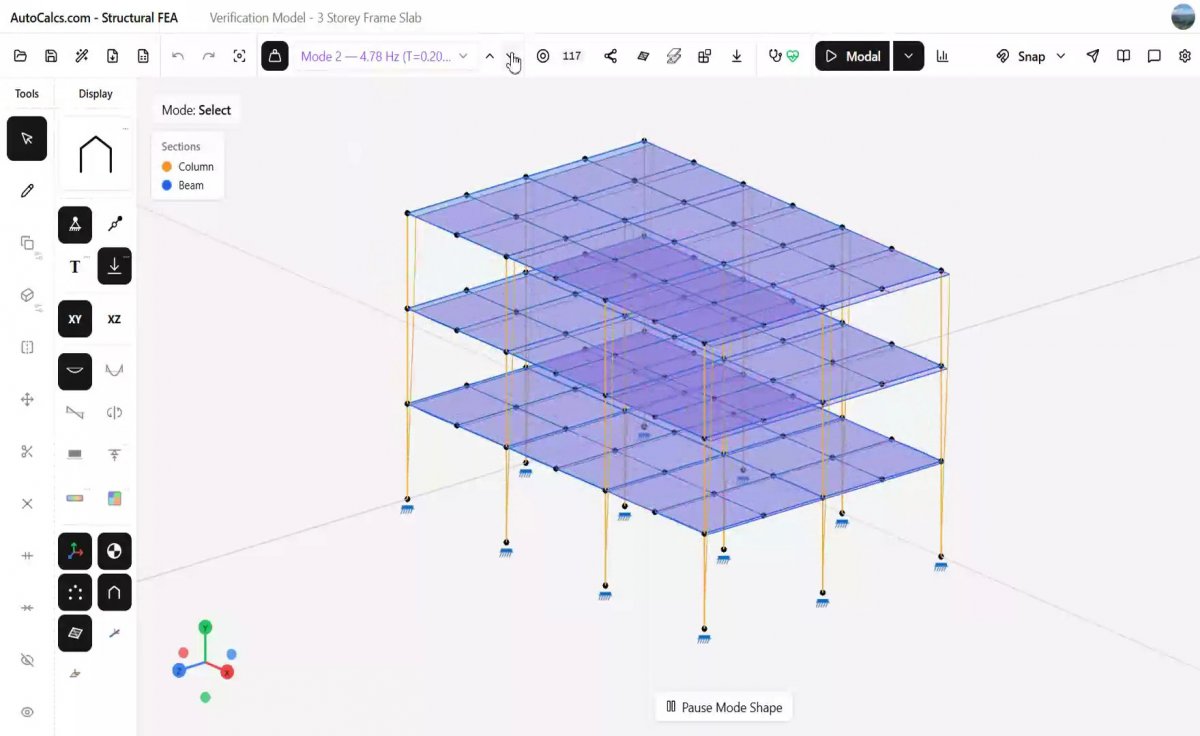Open the results chart icon
The image size is (1200, 736).
[x=942, y=56]
